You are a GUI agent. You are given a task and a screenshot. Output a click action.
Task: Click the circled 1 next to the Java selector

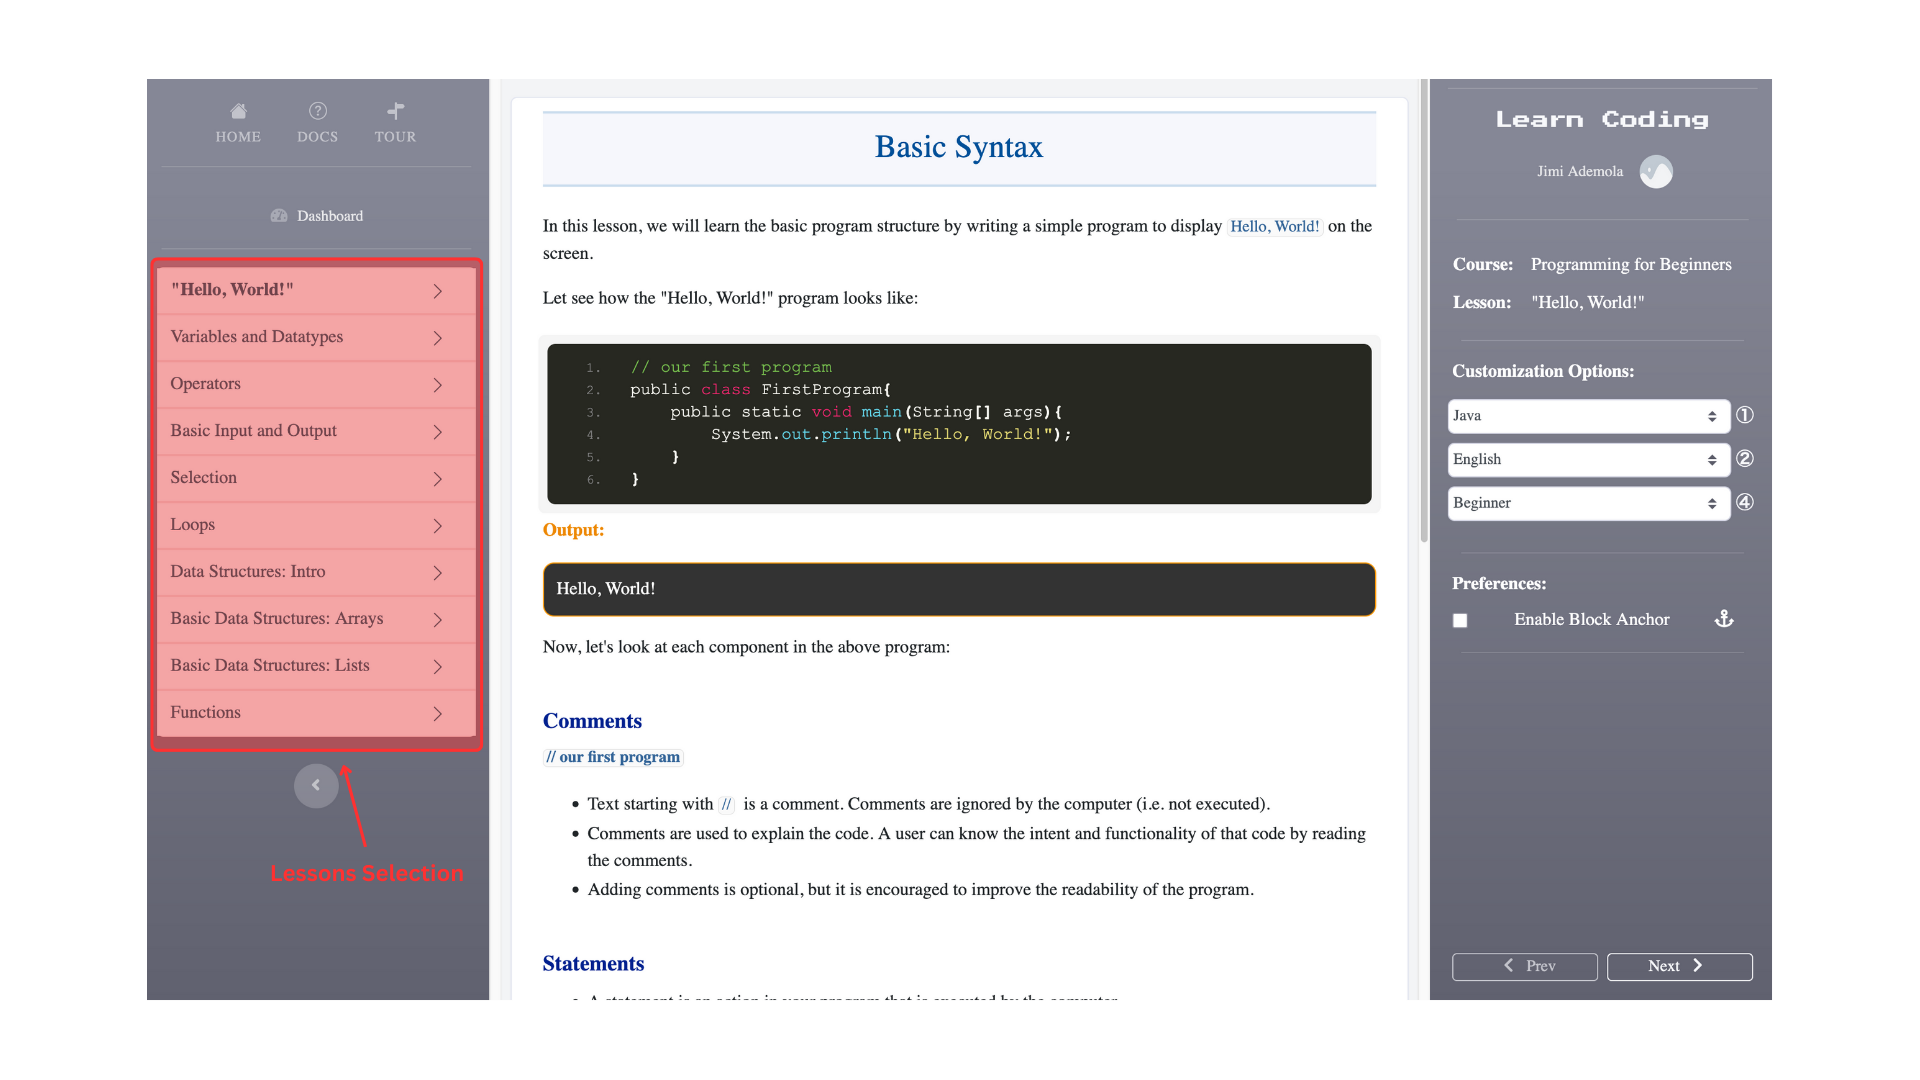1745,415
